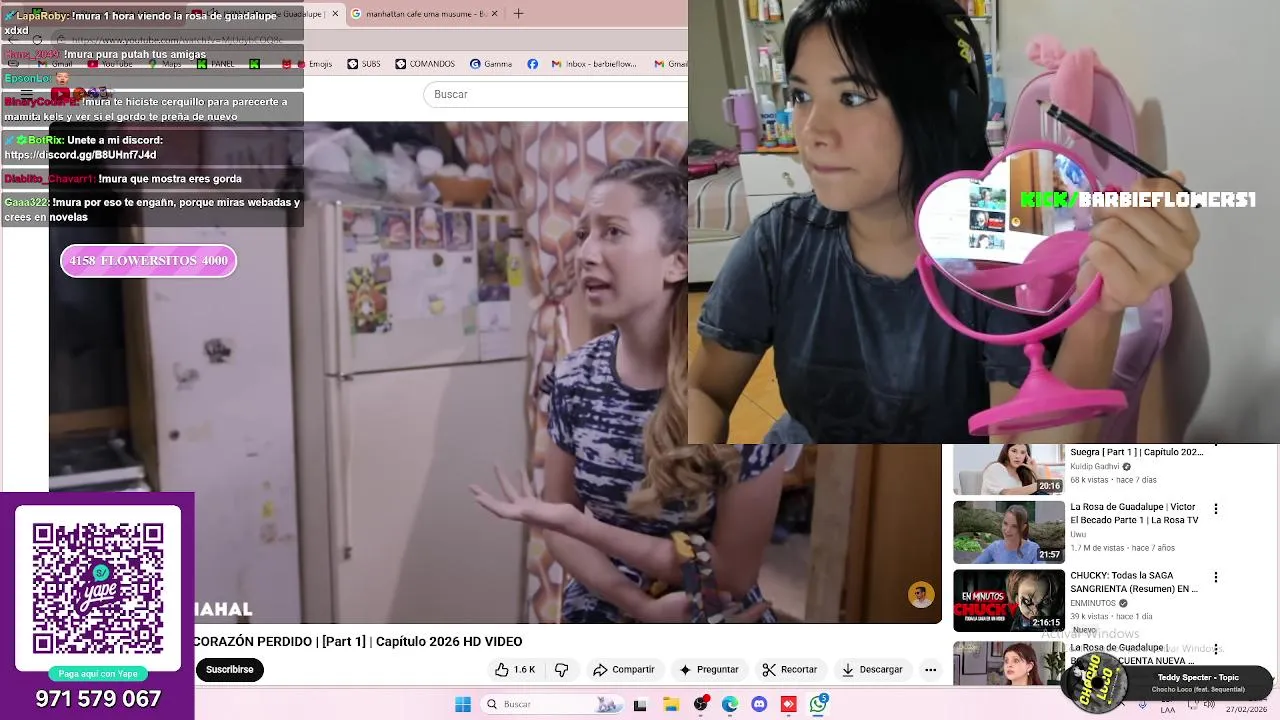
Task: Click the 4158 FLOWERSITOS 4000 goal bar
Action: tap(148, 260)
